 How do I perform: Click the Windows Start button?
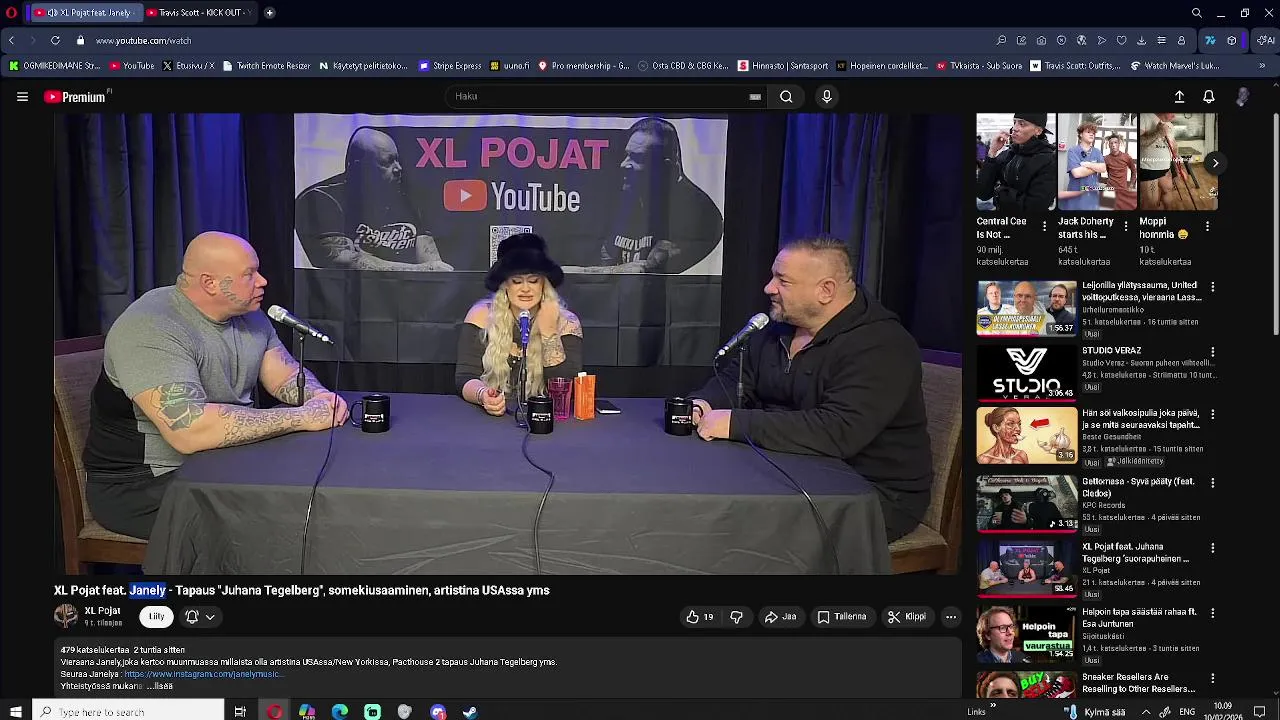pyautogui.click(x=15, y=712)
